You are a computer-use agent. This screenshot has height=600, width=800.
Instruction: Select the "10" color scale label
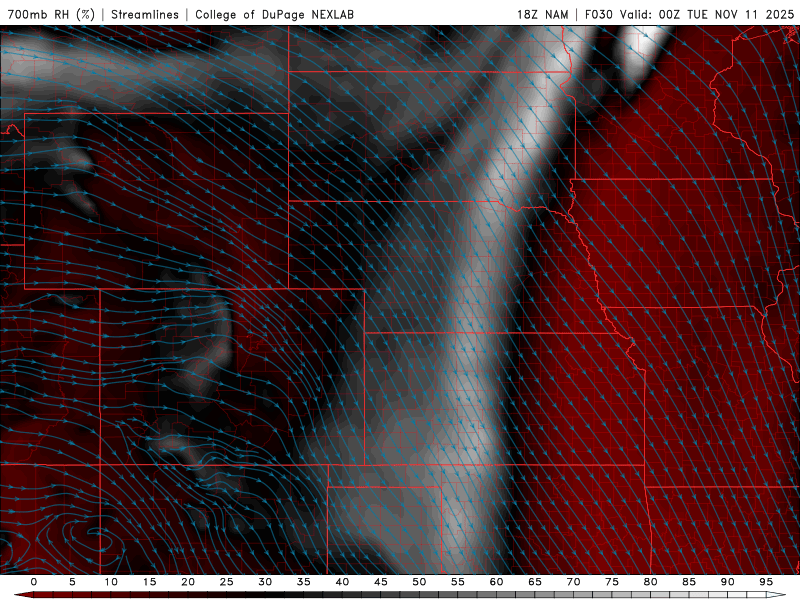pos(111,582)
